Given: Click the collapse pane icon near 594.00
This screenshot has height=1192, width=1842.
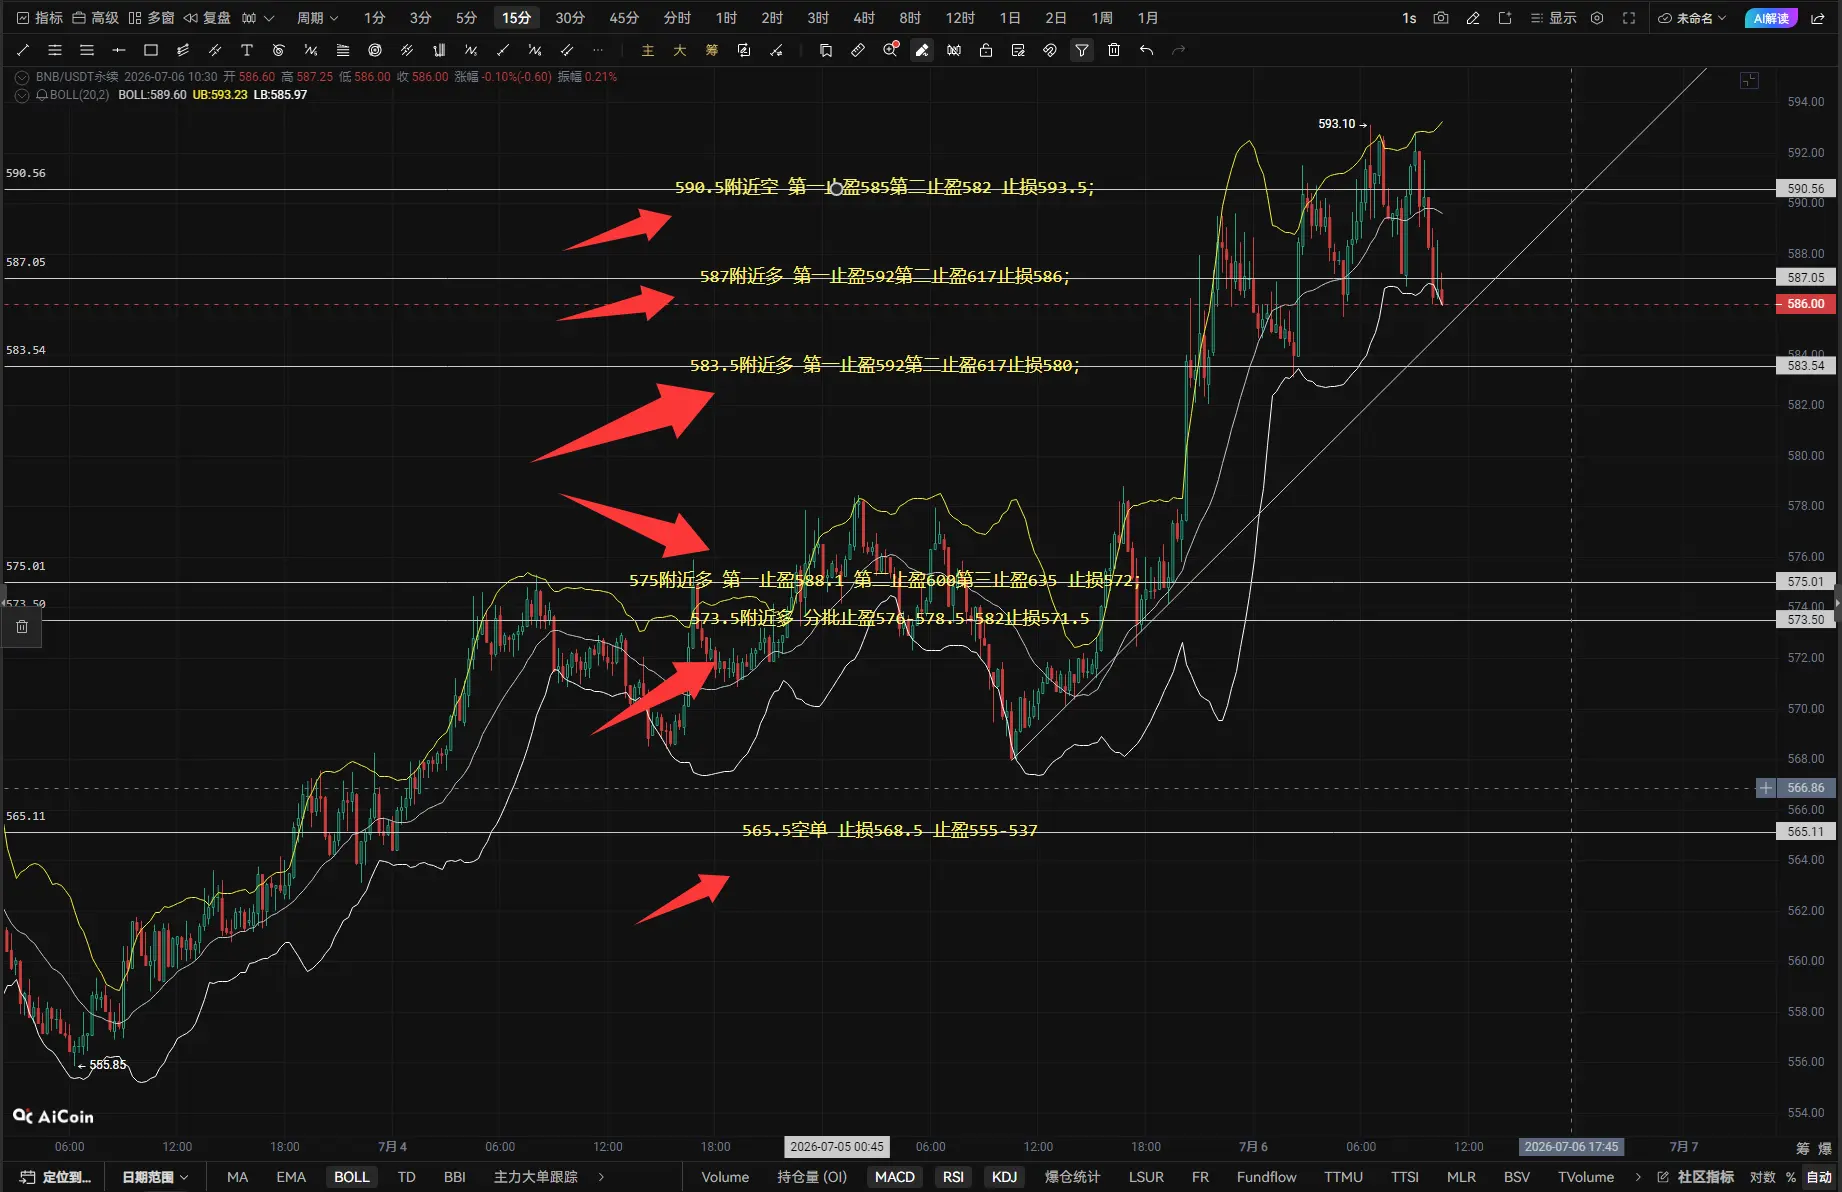Looking at the screenshot, I should pos(1749,81).
